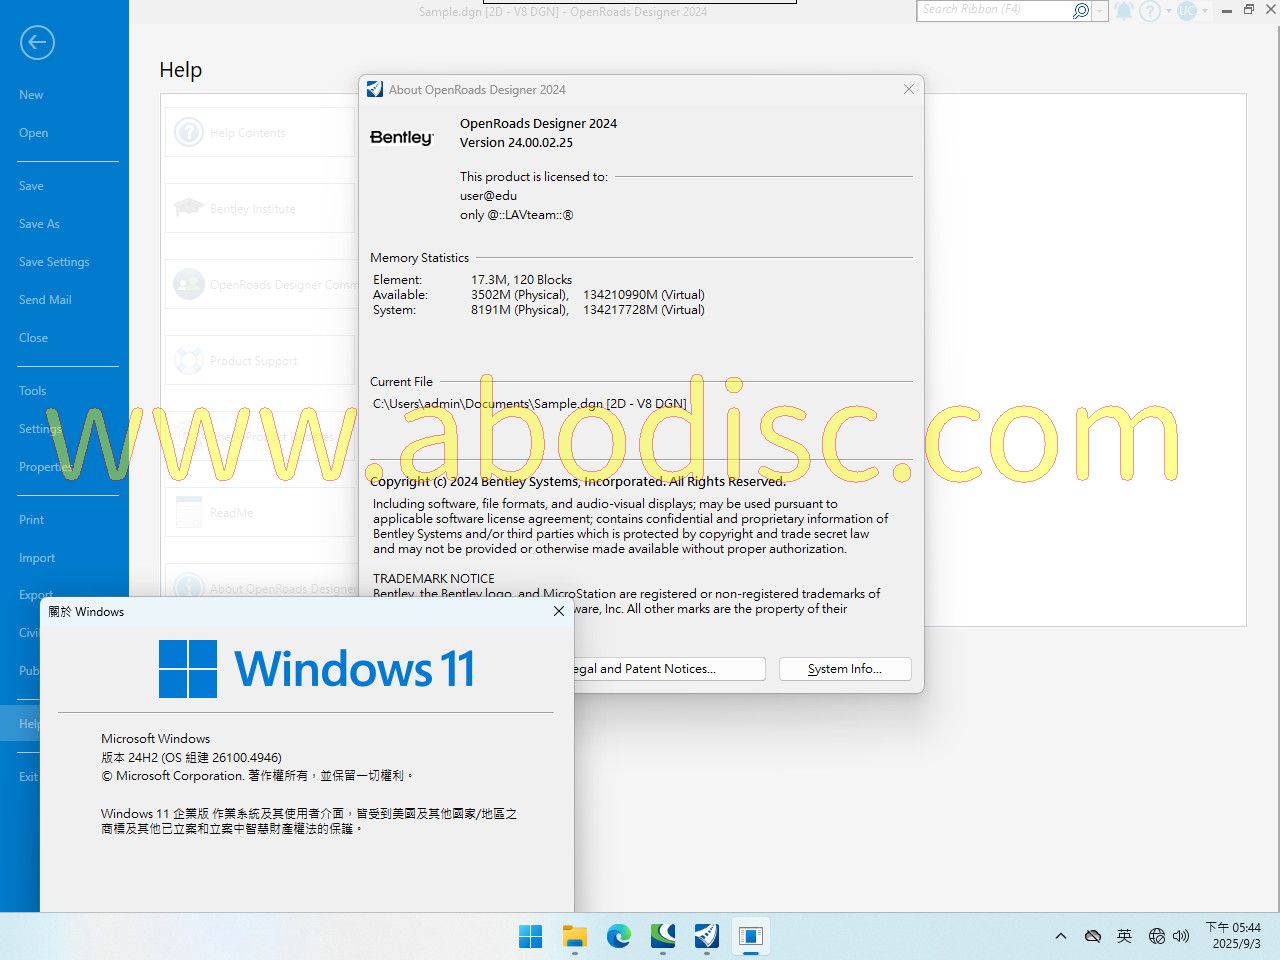1280x960 pixels.
Task: Close the About OpenRoads Designer 2024 dialog
Action: pos(909,89)
